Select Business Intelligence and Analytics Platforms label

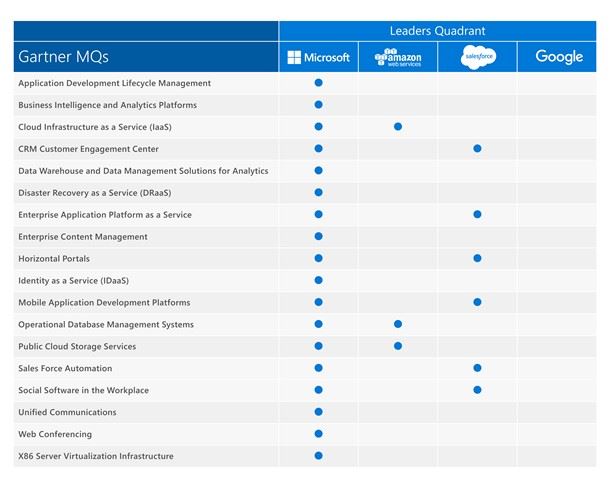(x=107, y=105)
